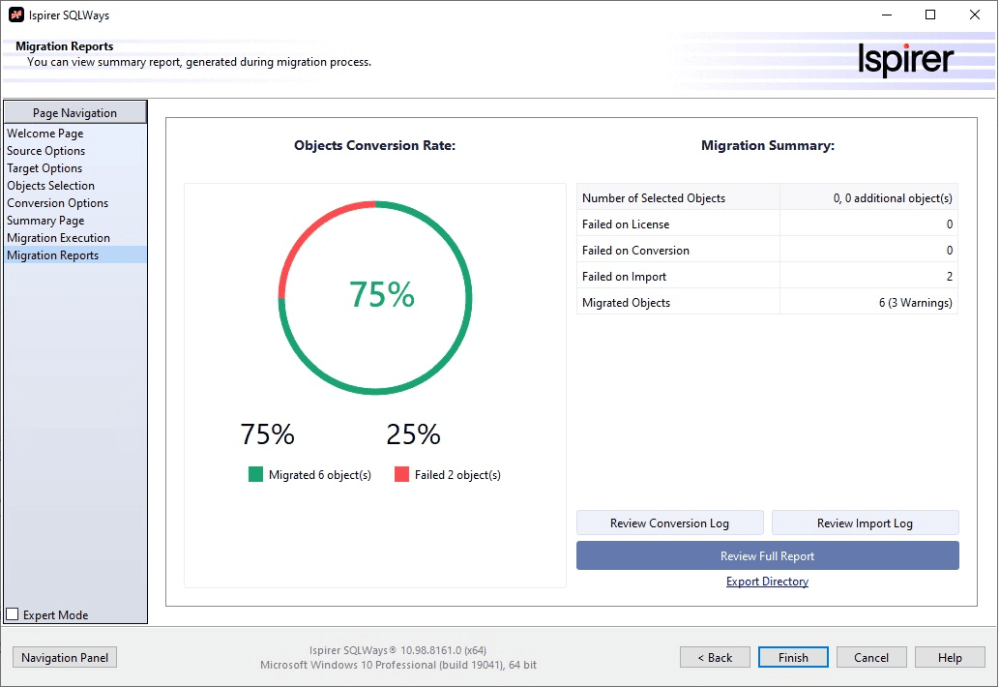1000x687 pixels.
Task: Navigate to Conversion Options page
Action: pyautogui.click(x=58, y=203)
